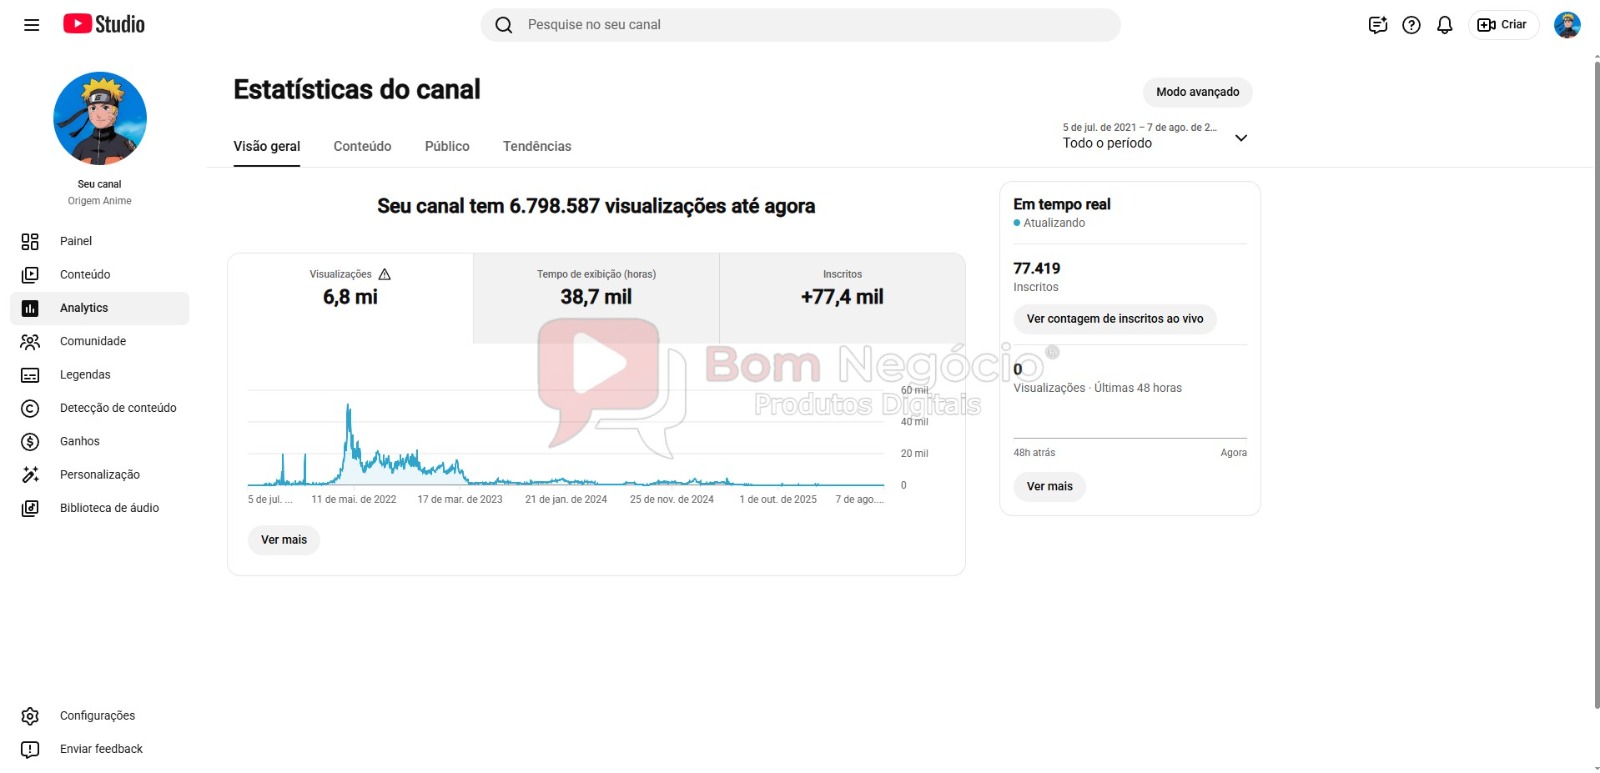Select the Tendências tab
Image resolution: width=1600 pixels, height=773 pixels.
[537, 146]
